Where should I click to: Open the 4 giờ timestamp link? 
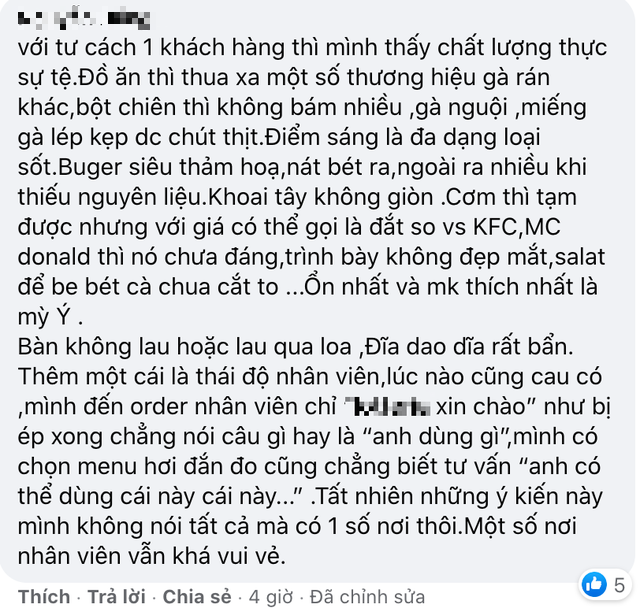(x=271, y=597)
